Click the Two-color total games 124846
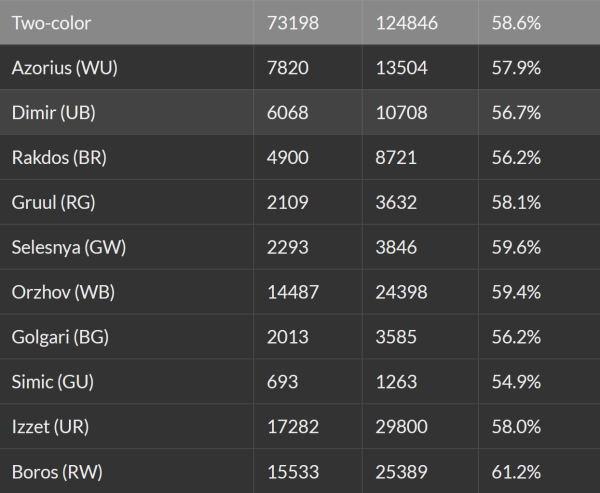 click(x=408, y=21)
